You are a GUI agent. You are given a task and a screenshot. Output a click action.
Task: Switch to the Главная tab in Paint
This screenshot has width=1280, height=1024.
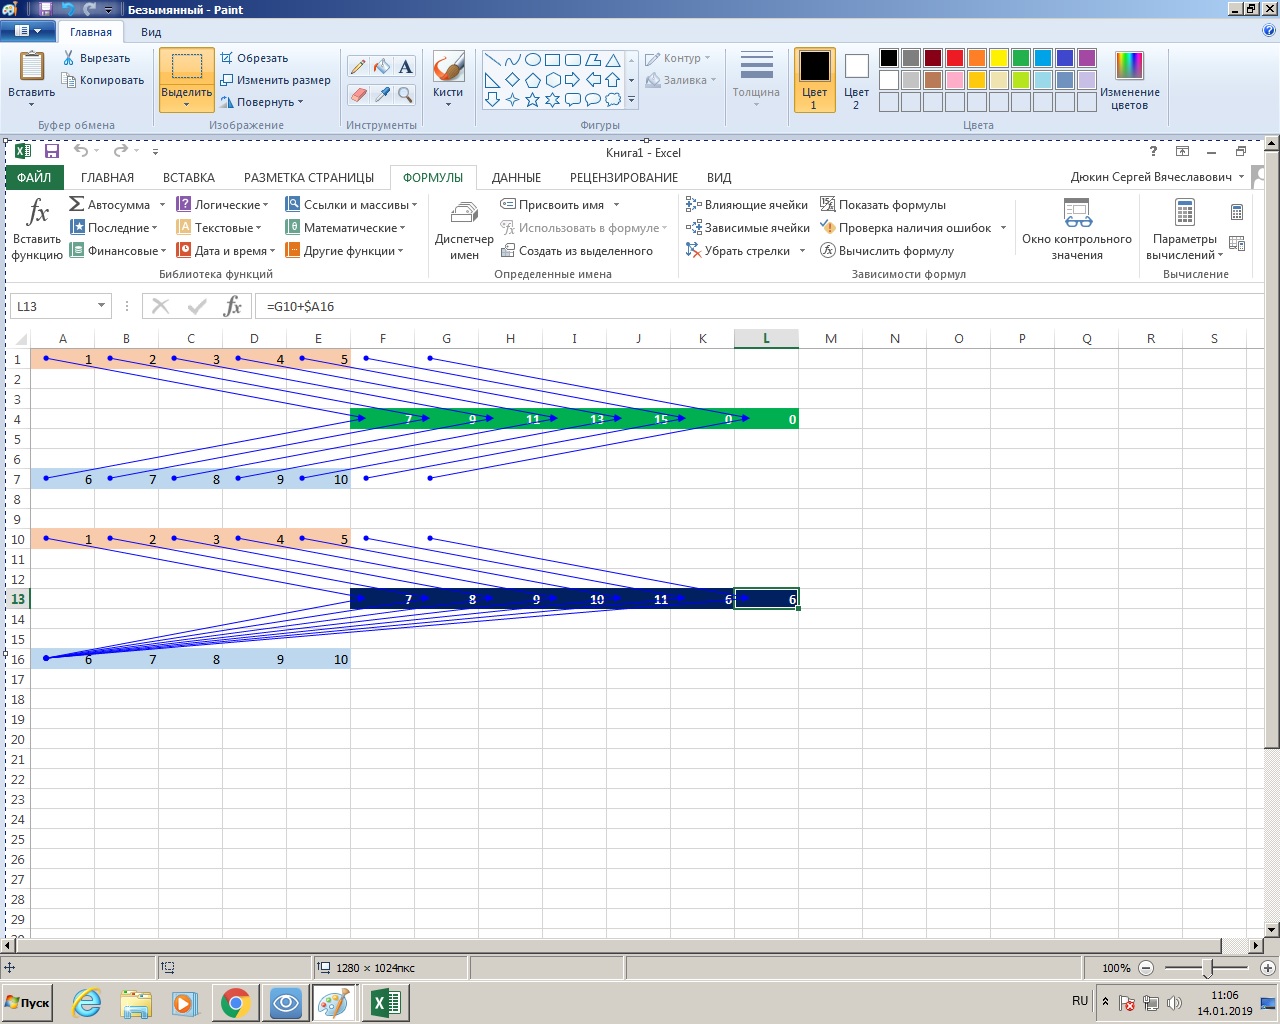(91, 32)
